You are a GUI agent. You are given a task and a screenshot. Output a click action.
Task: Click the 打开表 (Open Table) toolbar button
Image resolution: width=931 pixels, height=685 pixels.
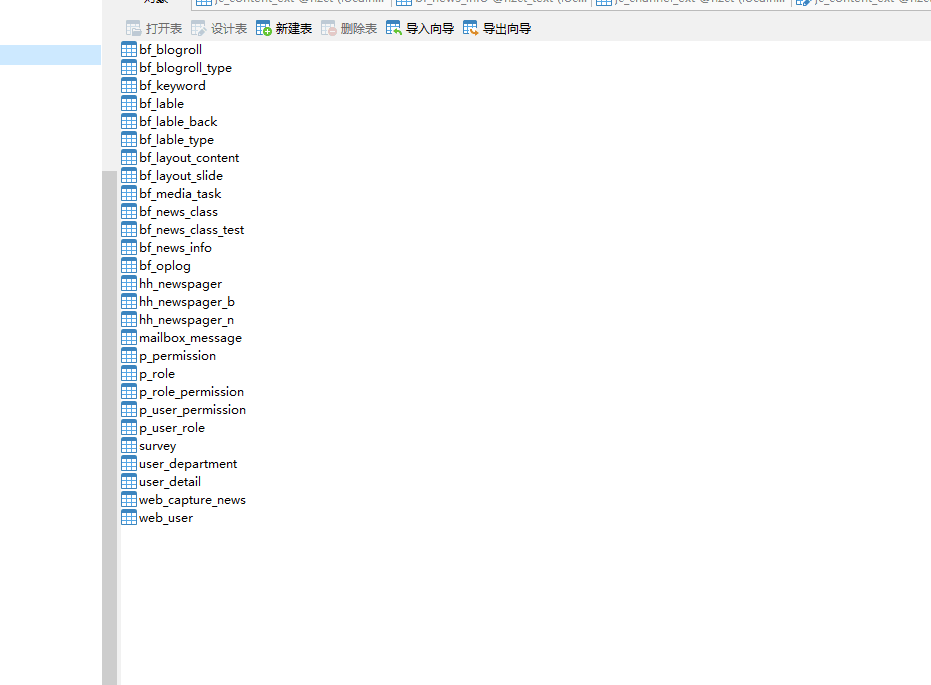[154, 28]
